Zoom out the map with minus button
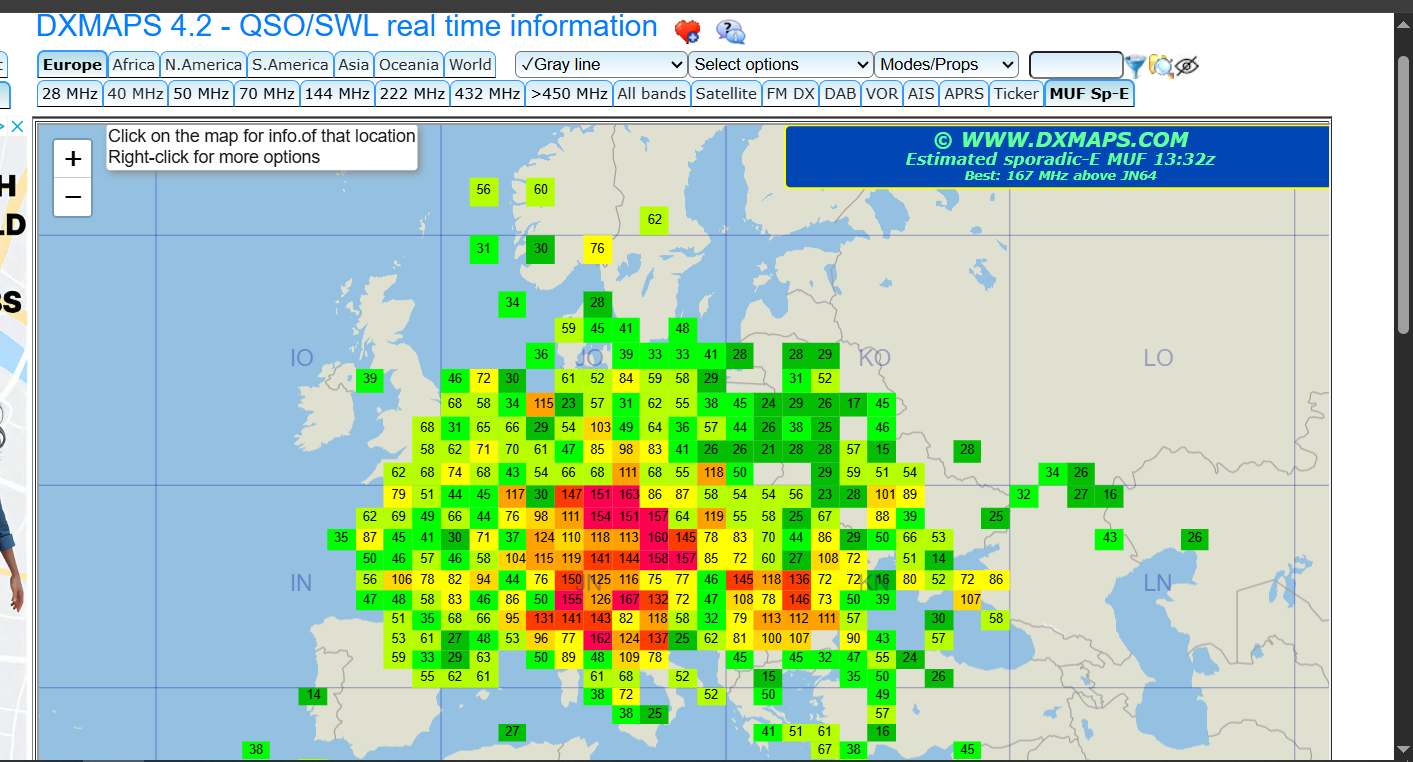Screen dimensions: 1413x762 tap(73, 198)
